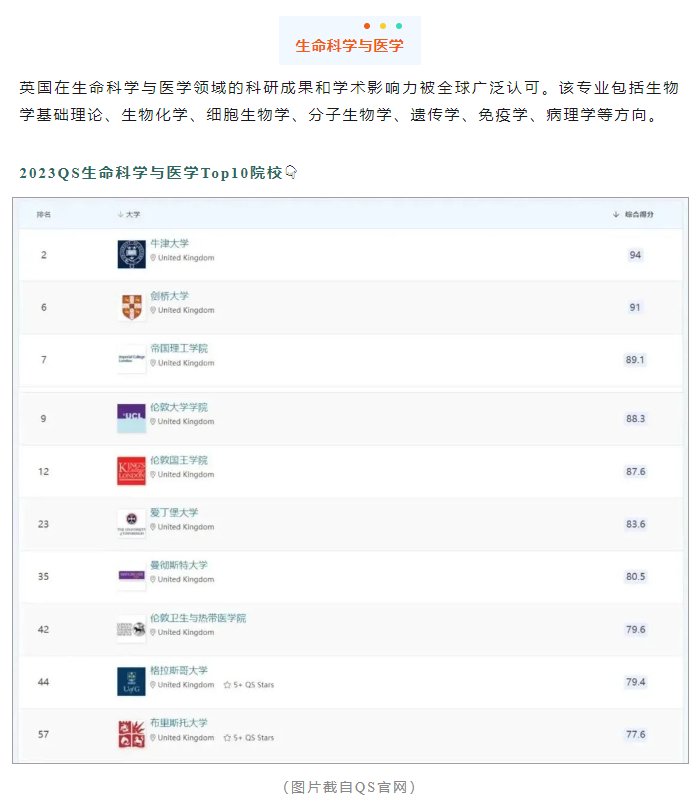Click the star icon in 布里斯托大学 row

(227, 737)
